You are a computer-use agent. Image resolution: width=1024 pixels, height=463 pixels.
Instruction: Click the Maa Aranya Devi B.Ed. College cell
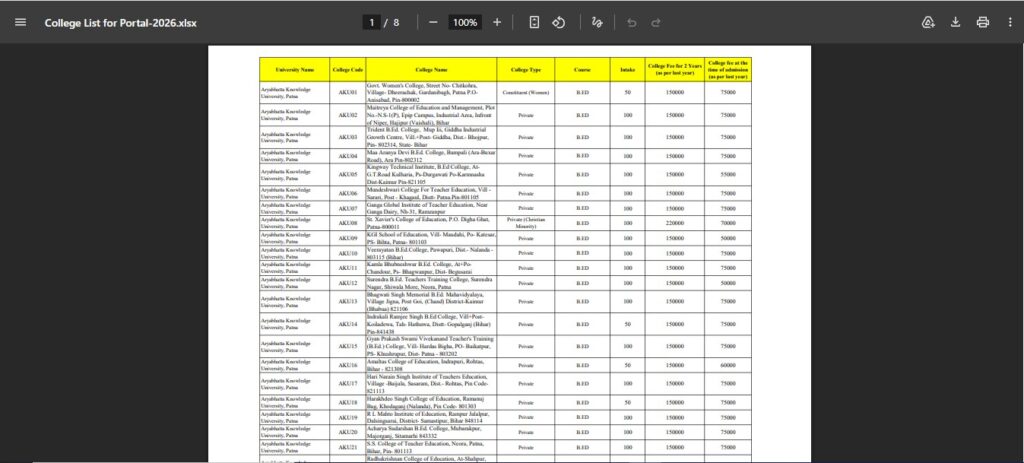point(431,156)
